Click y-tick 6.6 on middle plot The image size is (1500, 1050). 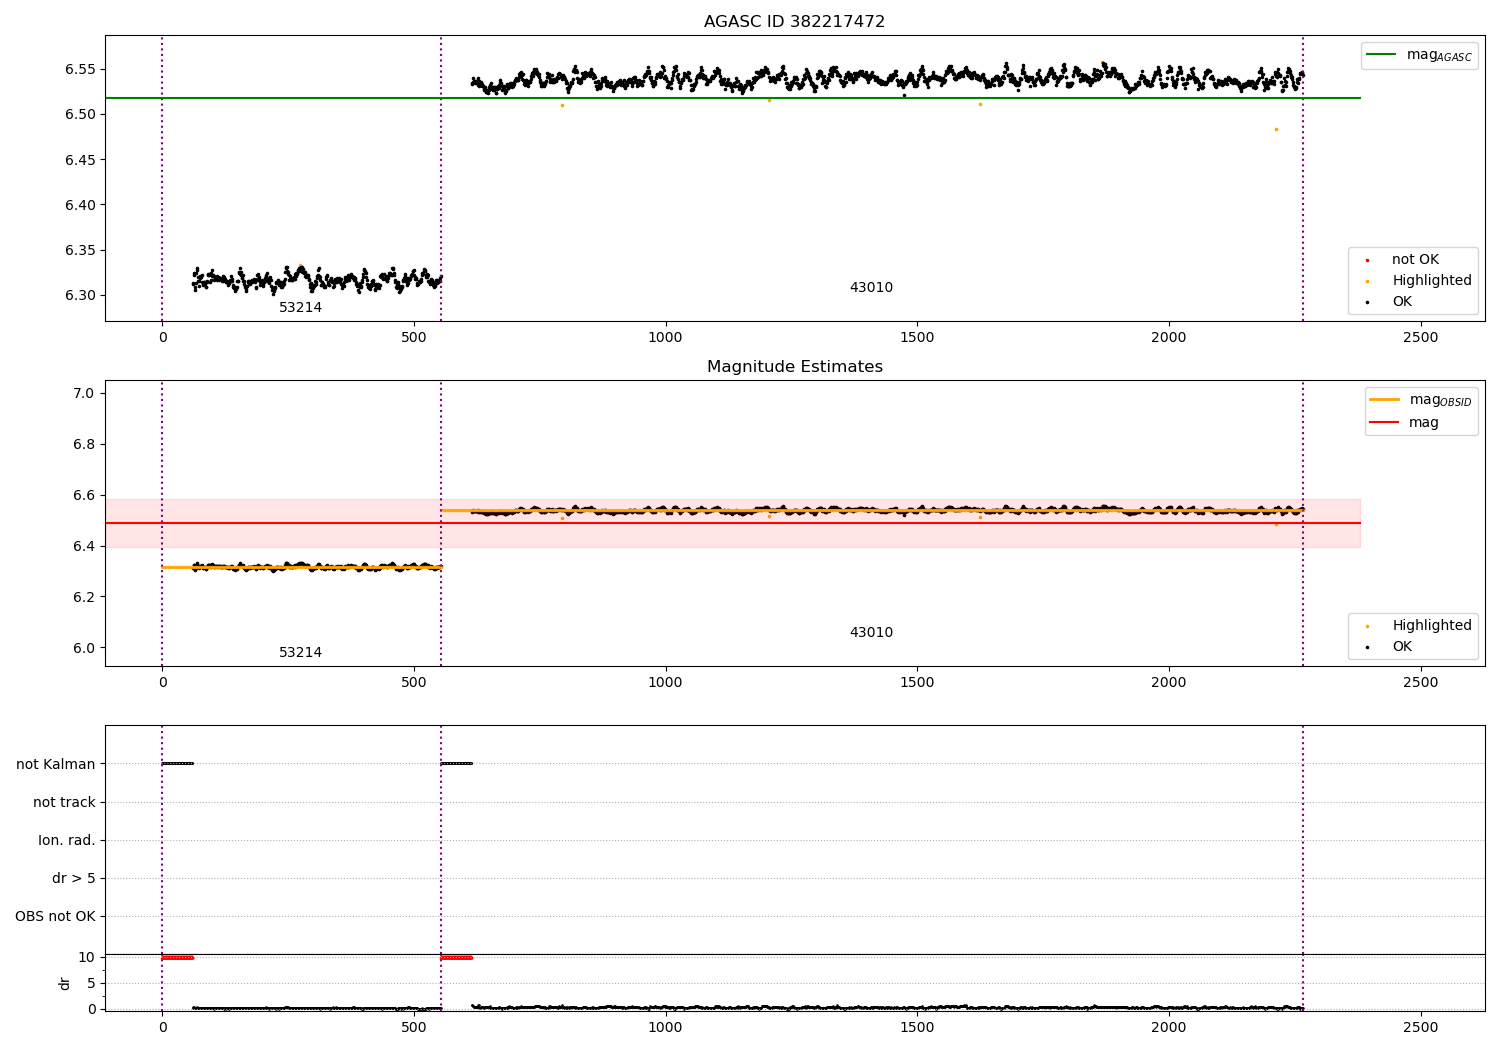(x=84, y=495)
